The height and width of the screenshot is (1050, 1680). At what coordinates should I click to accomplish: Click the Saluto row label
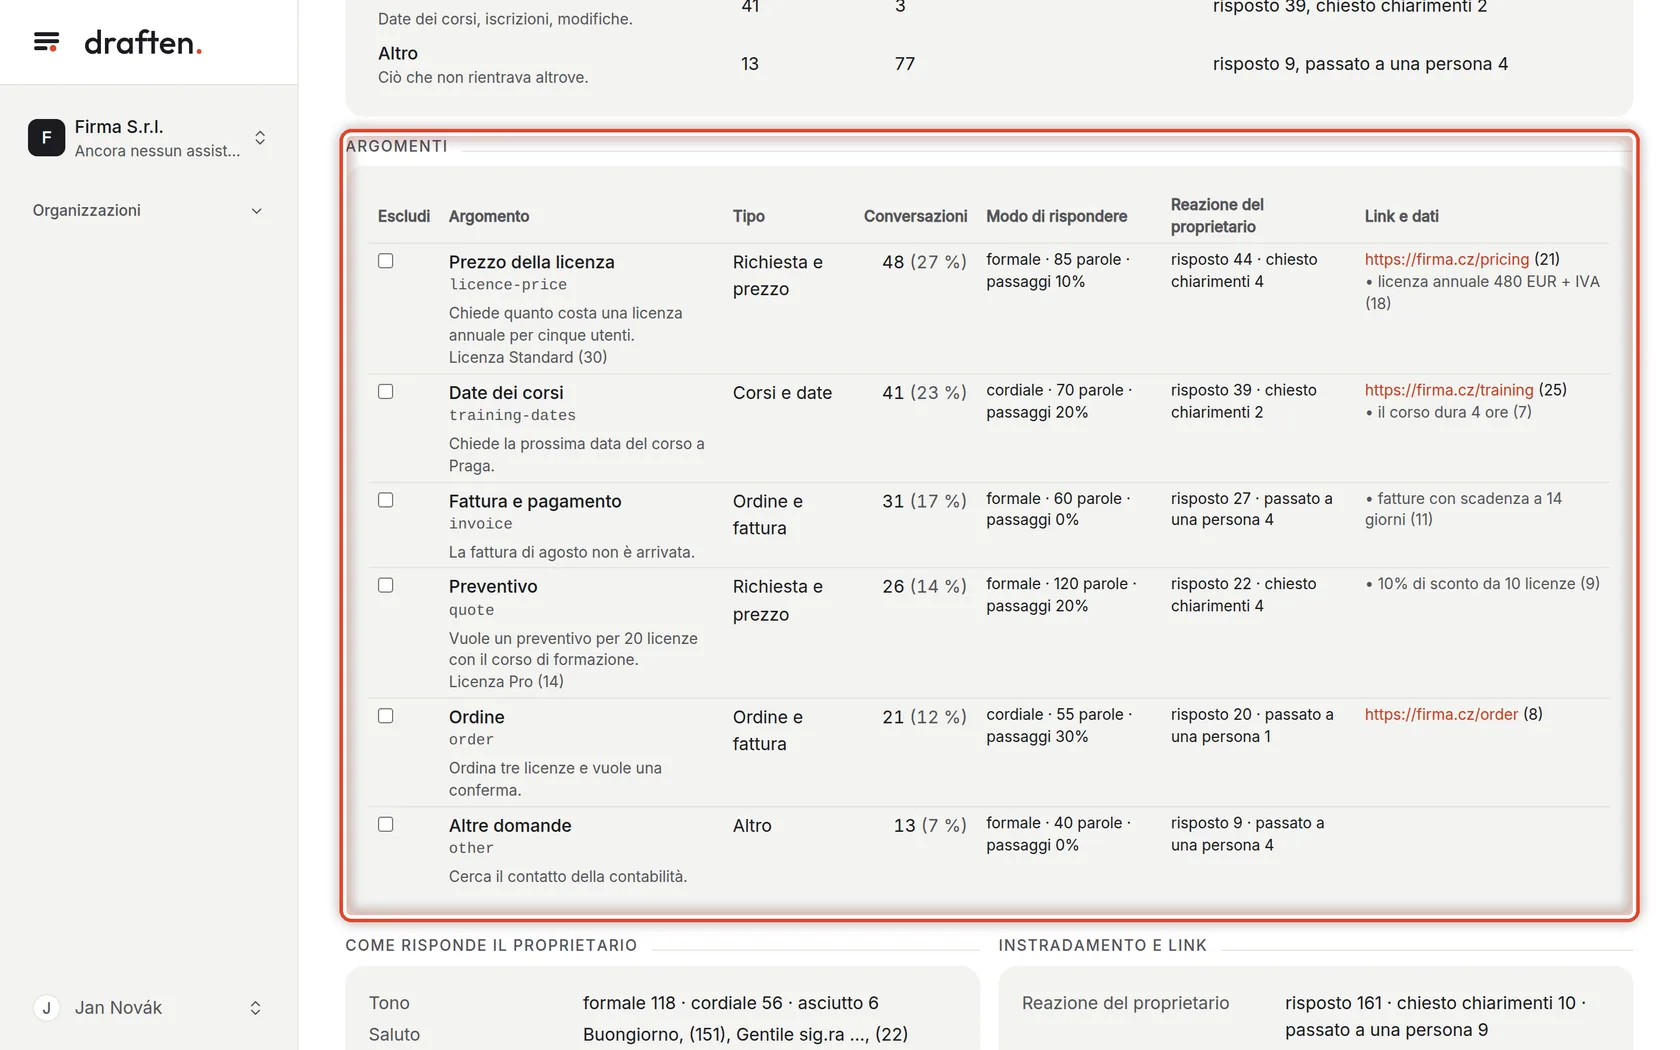(394, 1035)
